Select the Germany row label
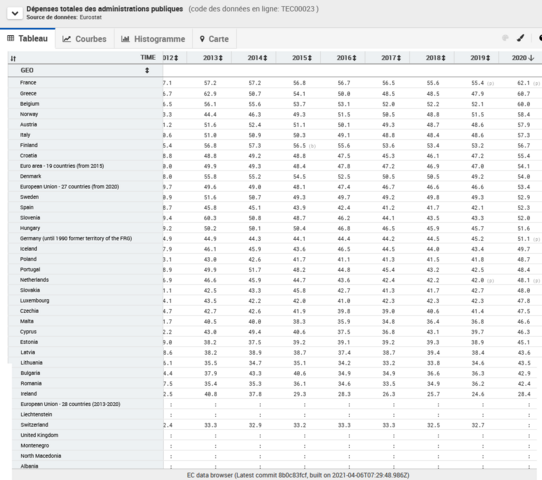Screen dimensions: 542x480 click(x=76, y=238)
